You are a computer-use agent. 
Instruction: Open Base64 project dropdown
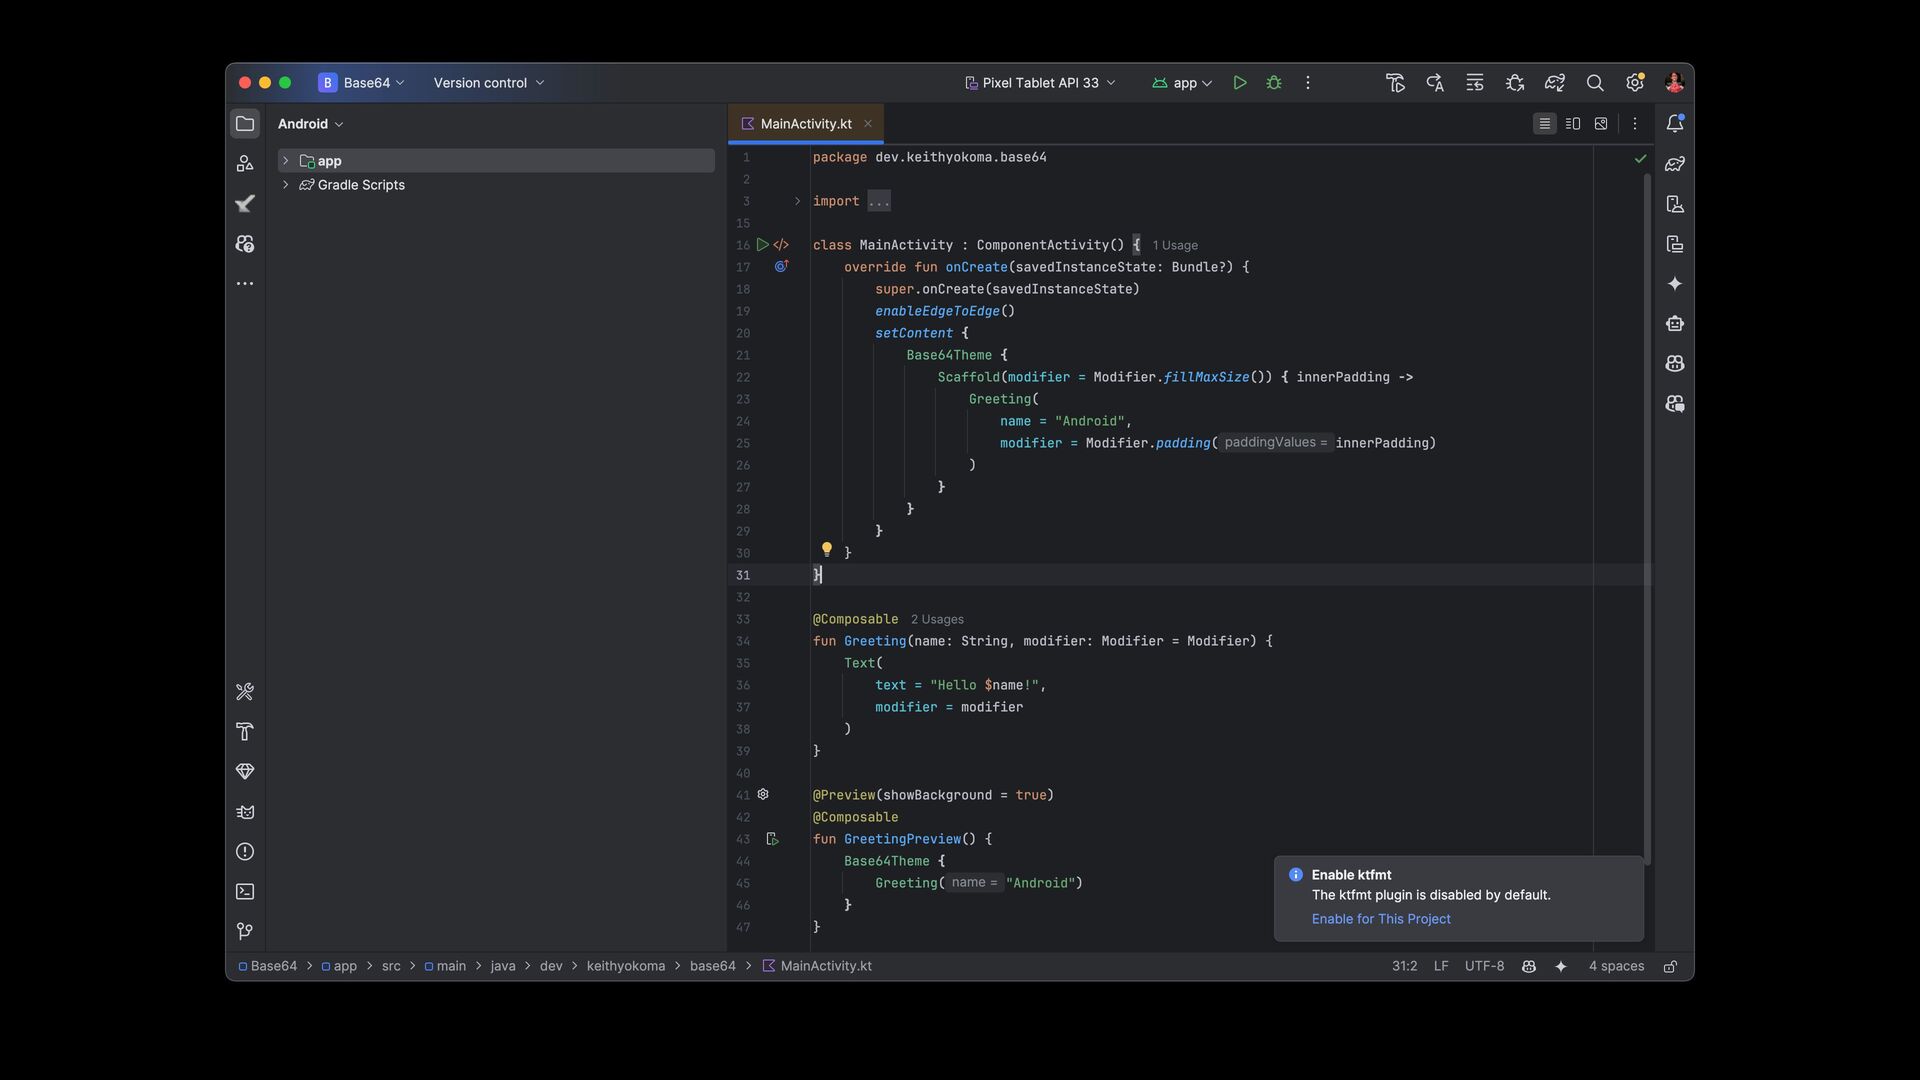[361, 83]
